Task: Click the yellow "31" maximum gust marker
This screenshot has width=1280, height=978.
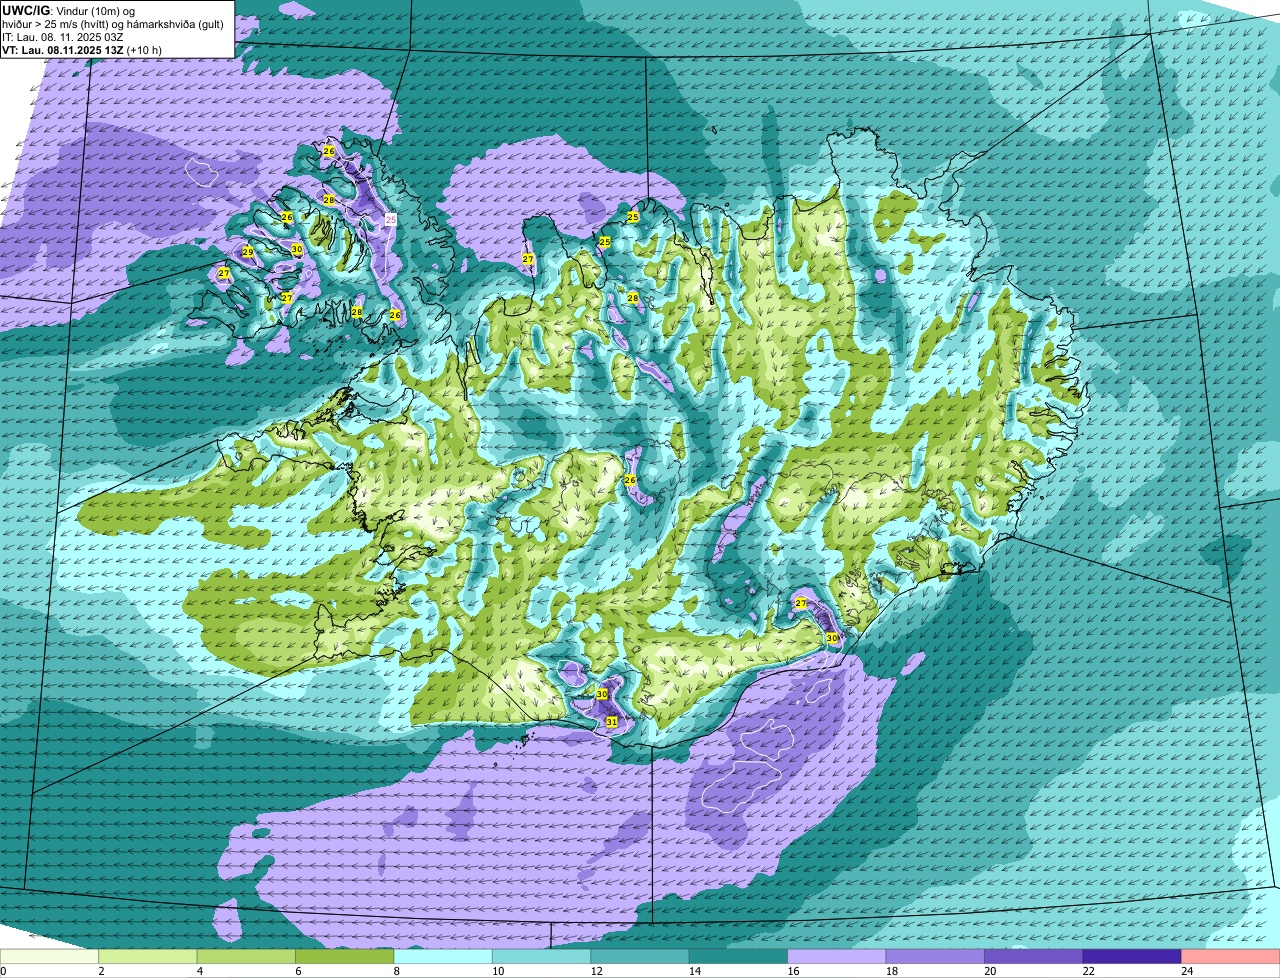Action: click(611, 721)
